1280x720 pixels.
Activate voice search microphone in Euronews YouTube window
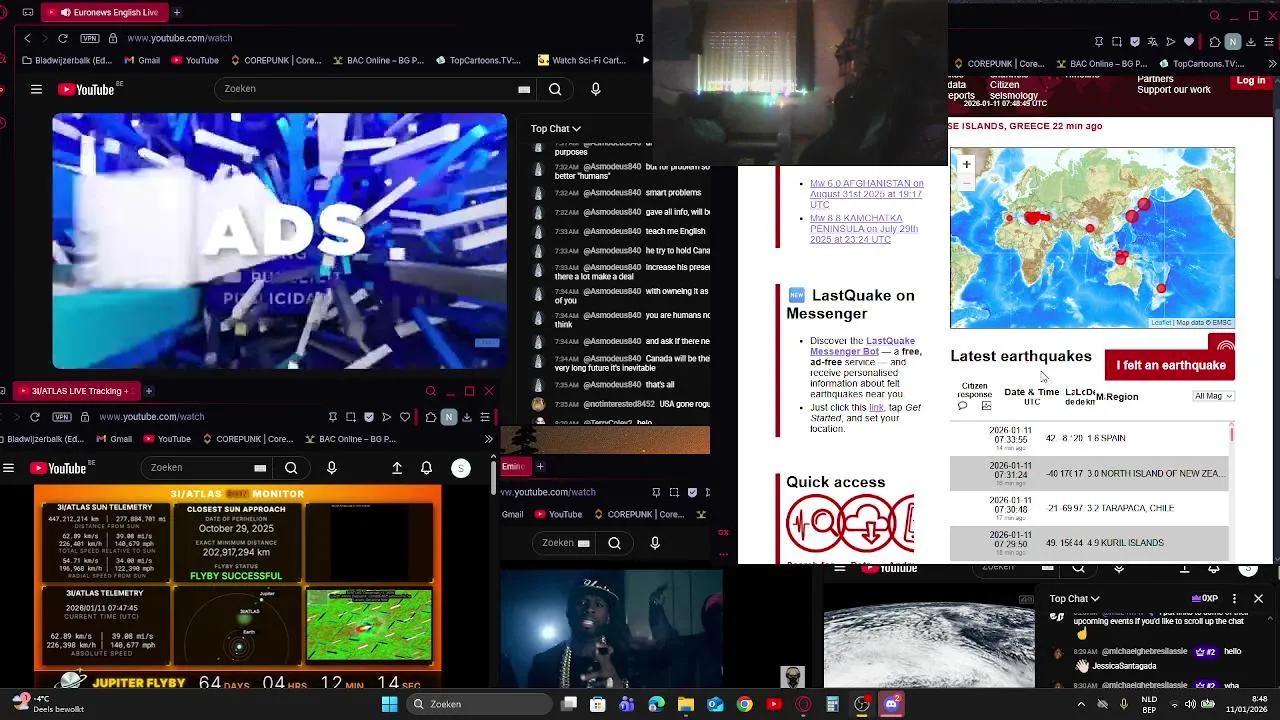595,89
